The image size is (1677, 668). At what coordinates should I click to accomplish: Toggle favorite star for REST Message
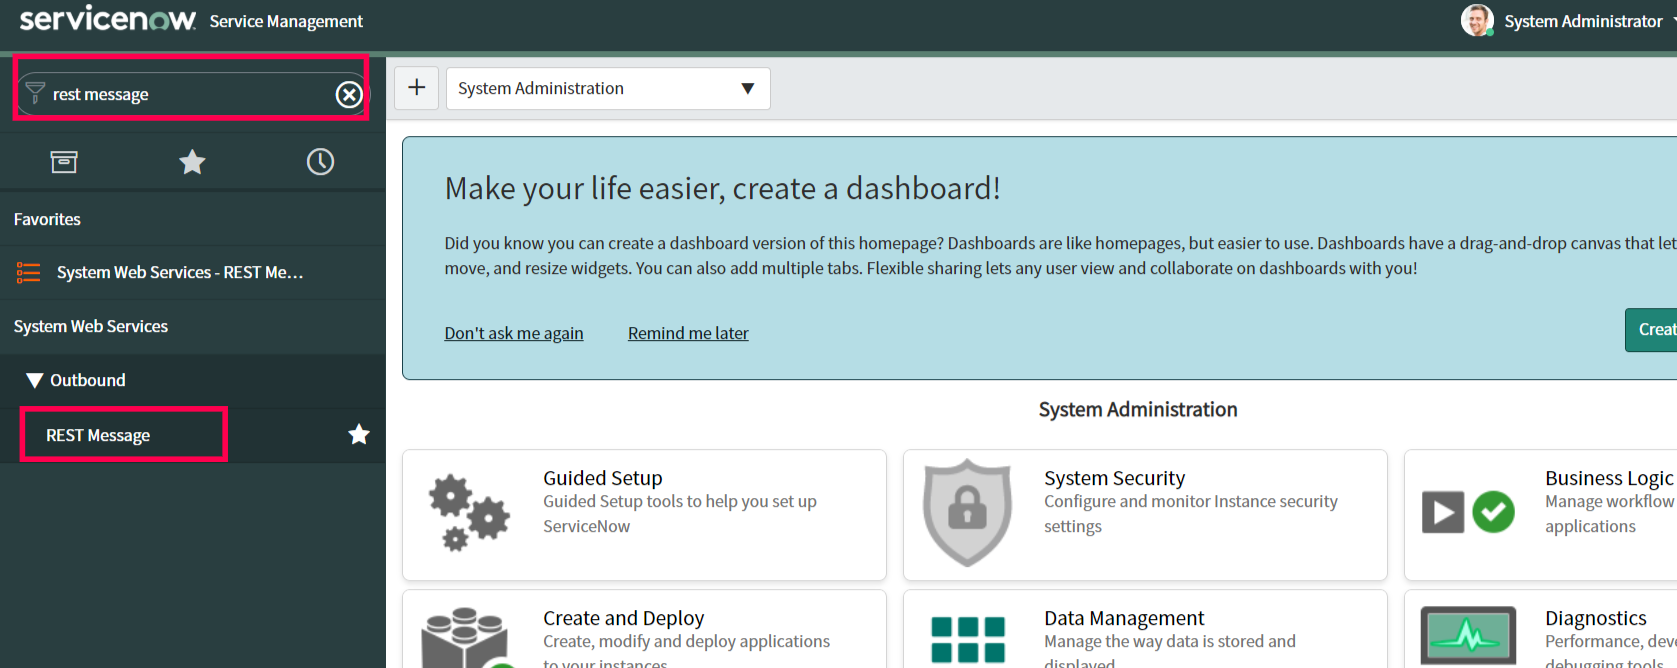(359, 434)
